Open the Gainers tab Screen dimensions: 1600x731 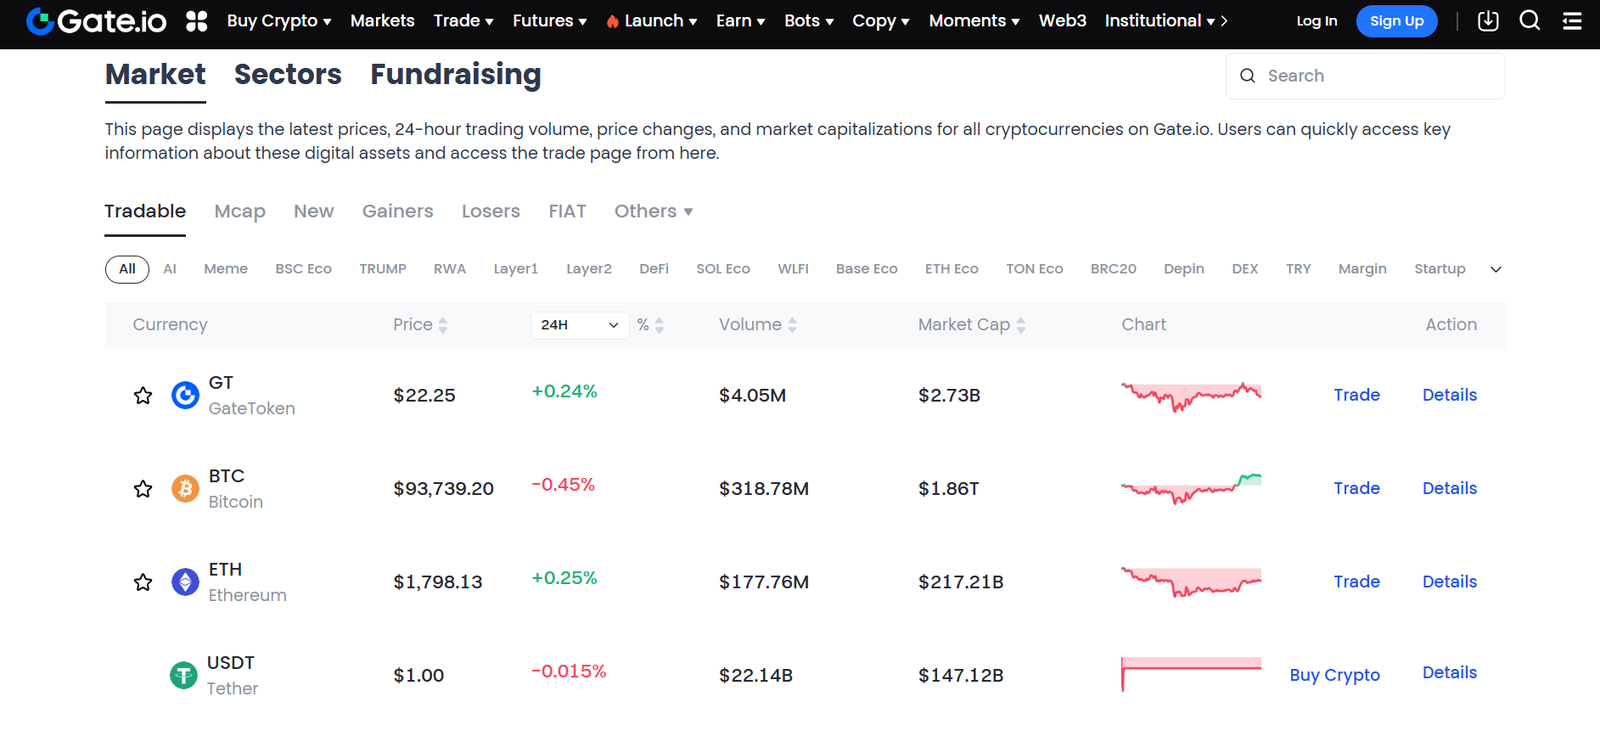pyautogui.click(x=397, y=211)
